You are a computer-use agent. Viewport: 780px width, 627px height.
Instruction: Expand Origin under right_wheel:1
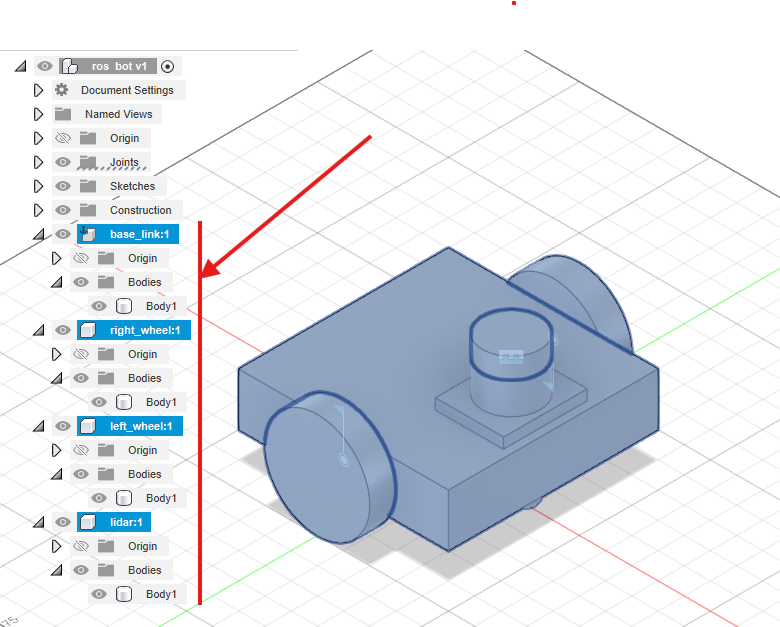56,354
